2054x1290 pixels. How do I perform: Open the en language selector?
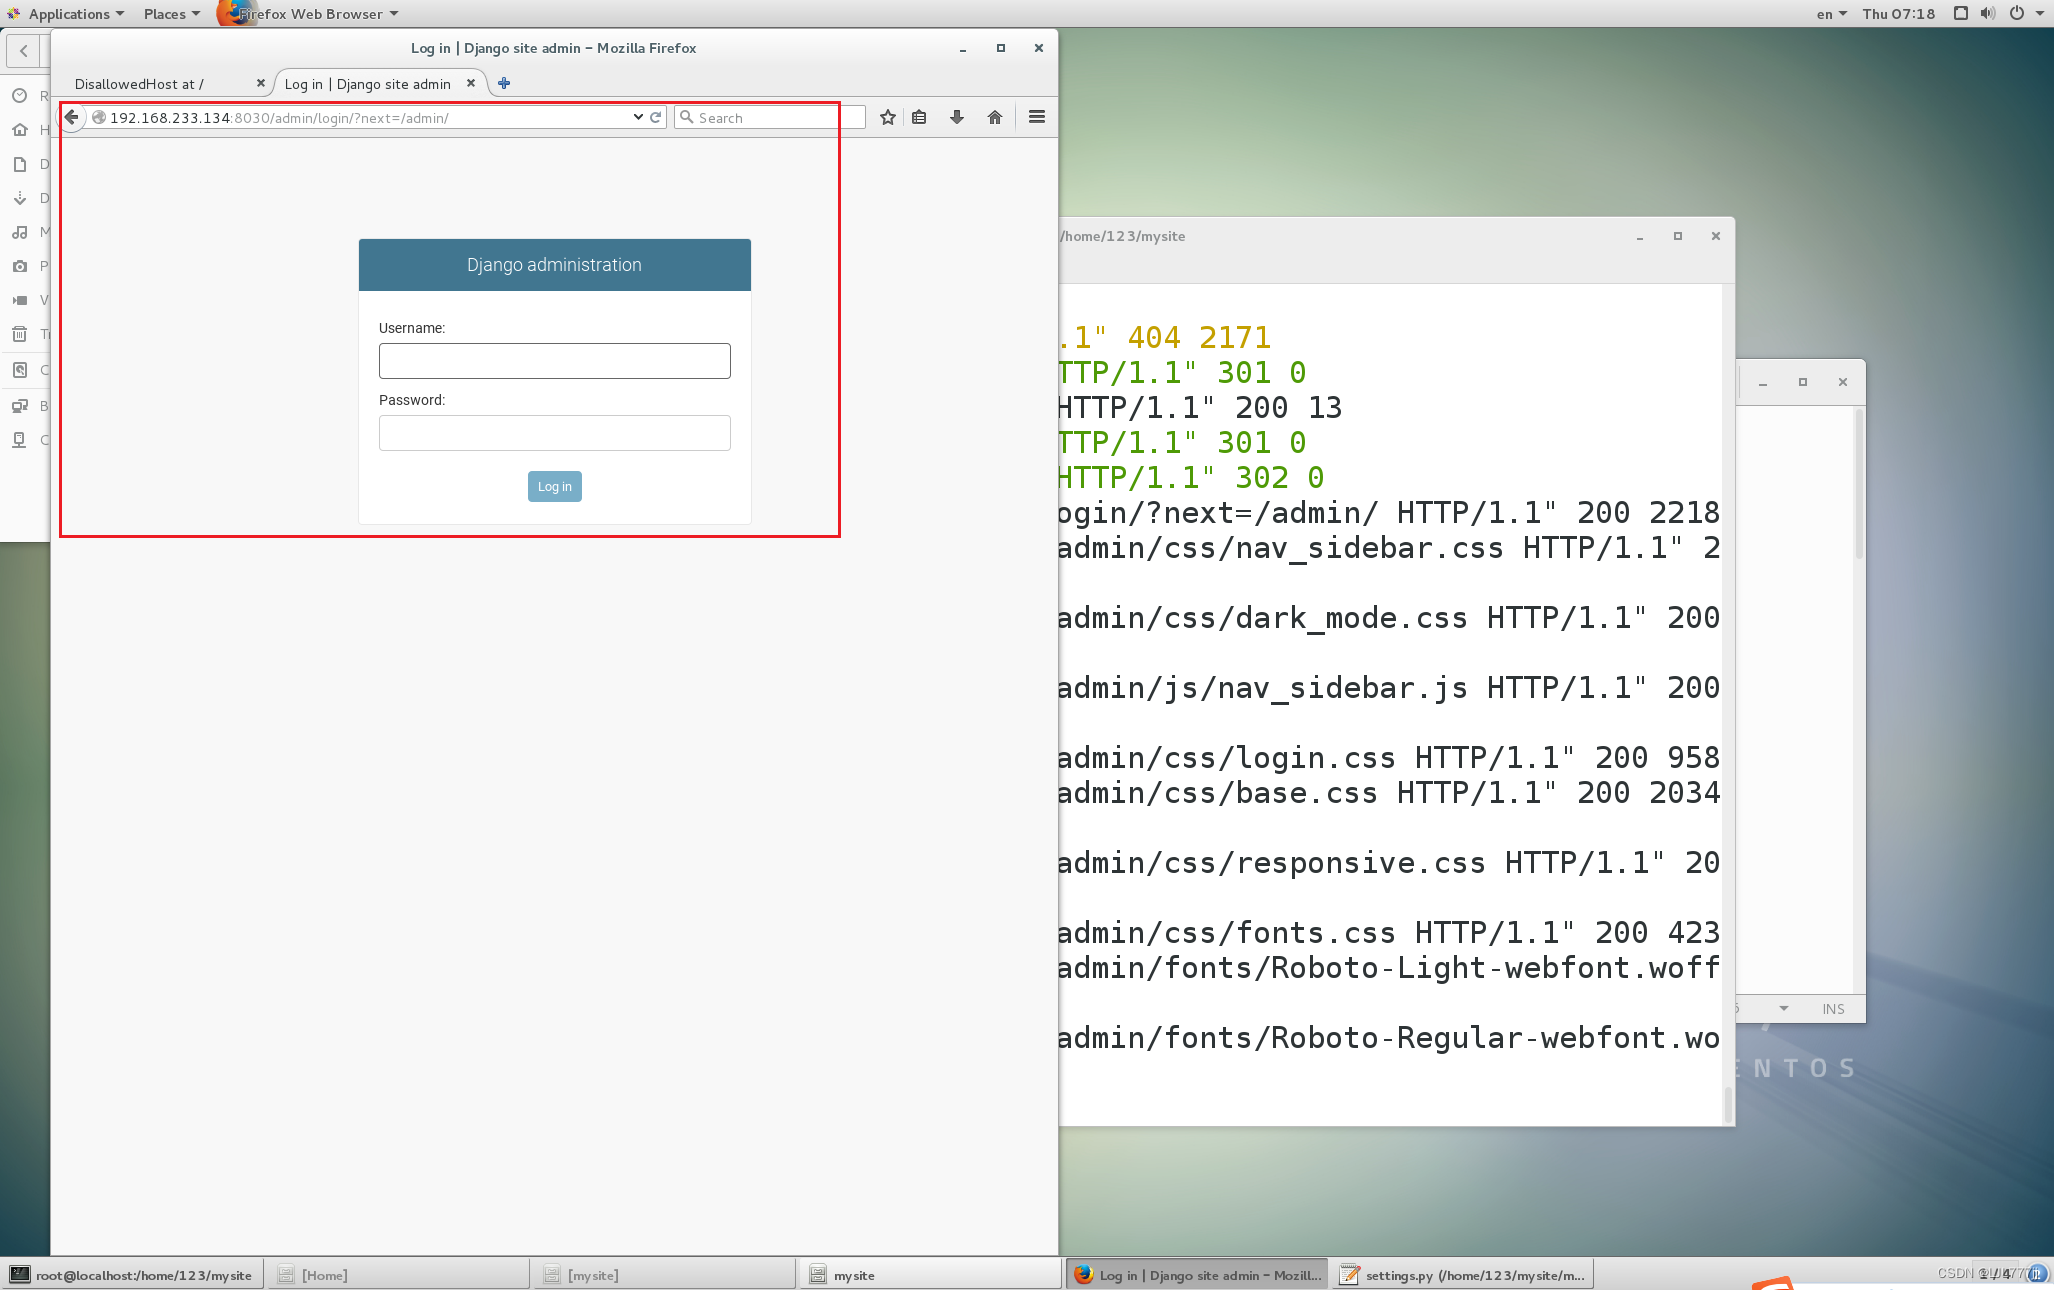pyautogui.click(x=1831, y=13)
